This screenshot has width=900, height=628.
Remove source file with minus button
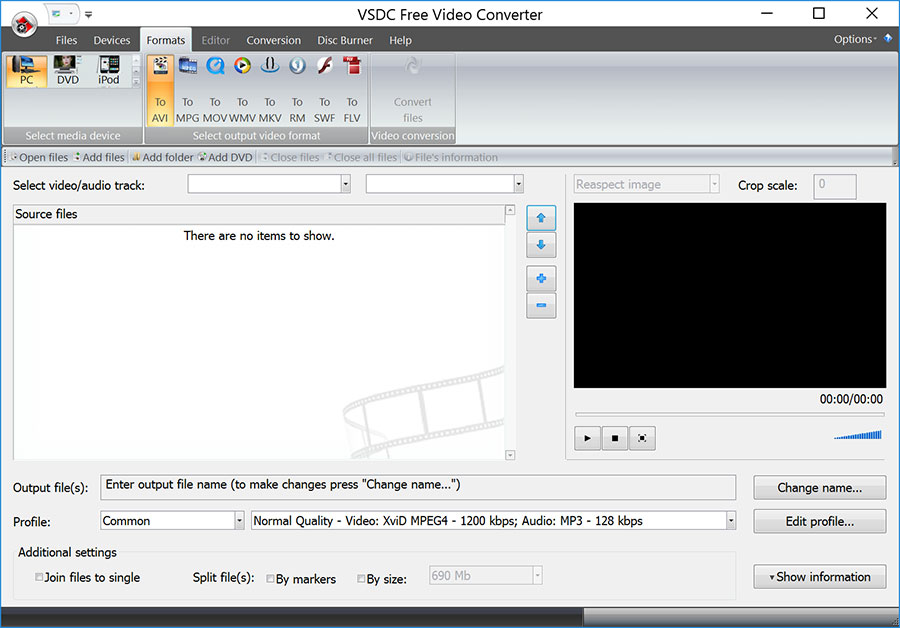(541, 305)
